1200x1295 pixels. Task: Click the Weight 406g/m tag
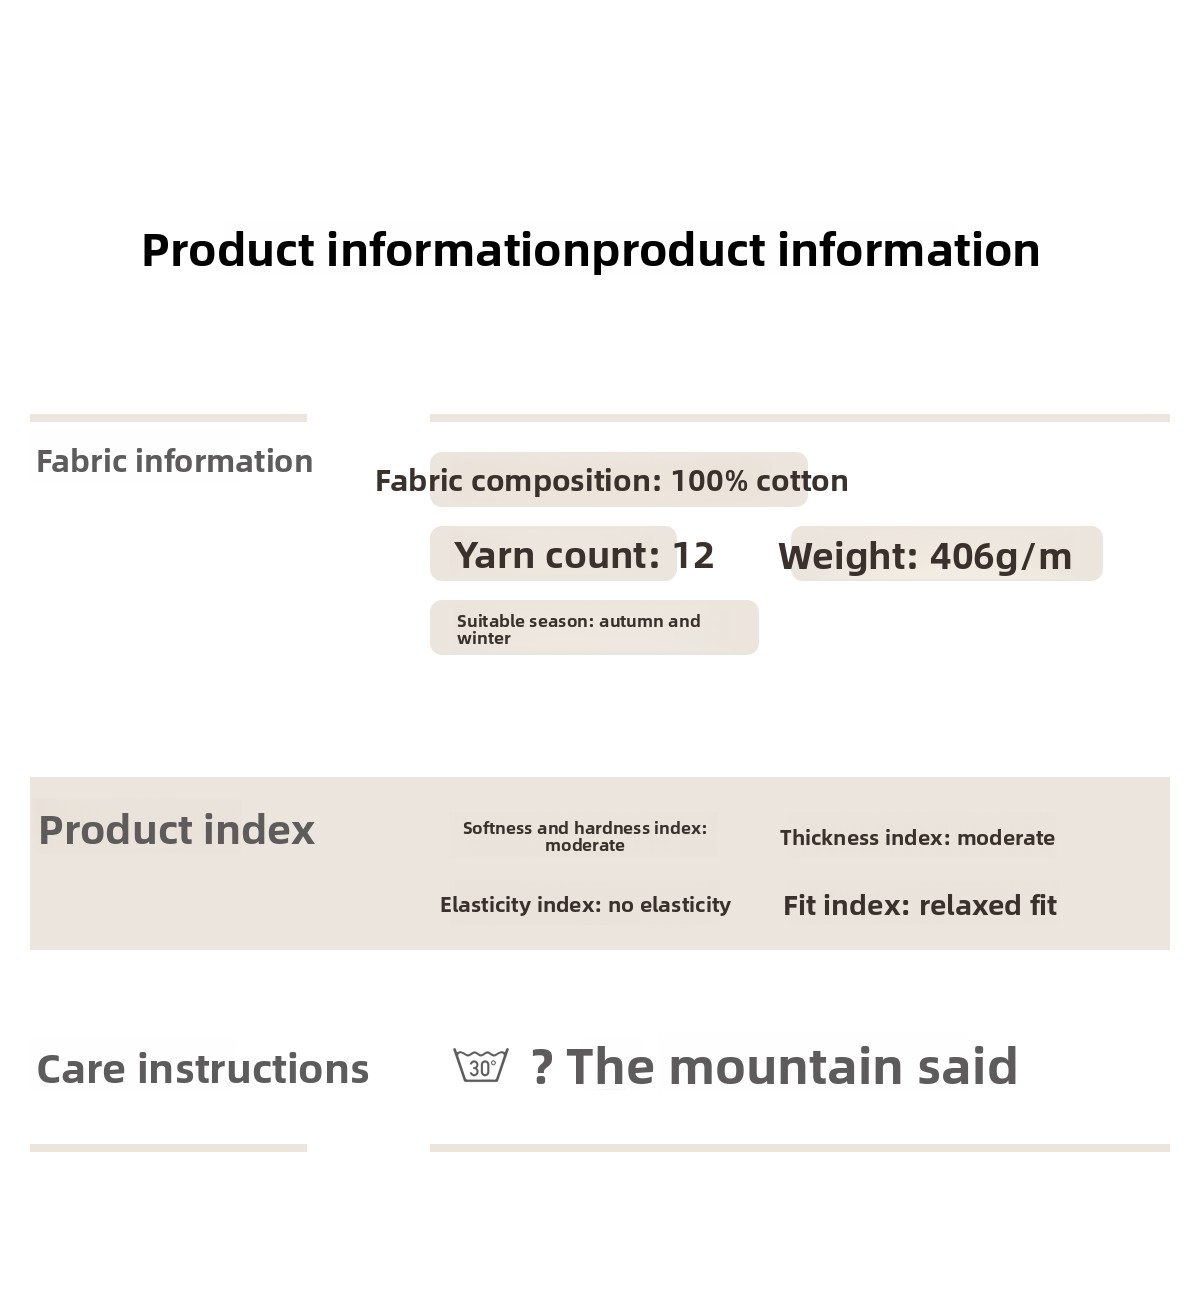click(x=925, y=556)
